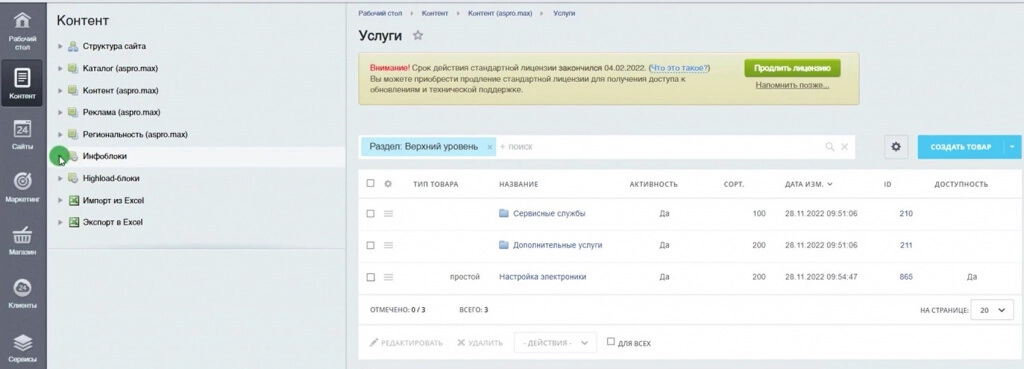
Task: Check the Дополнительные услуги row checkbox
Action: 370,245
